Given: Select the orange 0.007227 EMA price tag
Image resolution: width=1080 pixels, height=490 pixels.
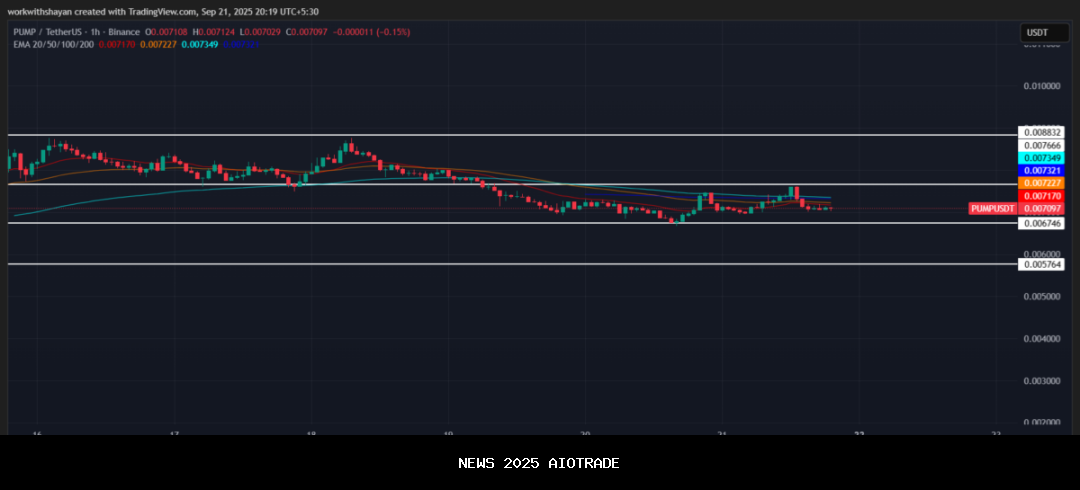Looking at the screenshot, I should tap(1042, 183).
